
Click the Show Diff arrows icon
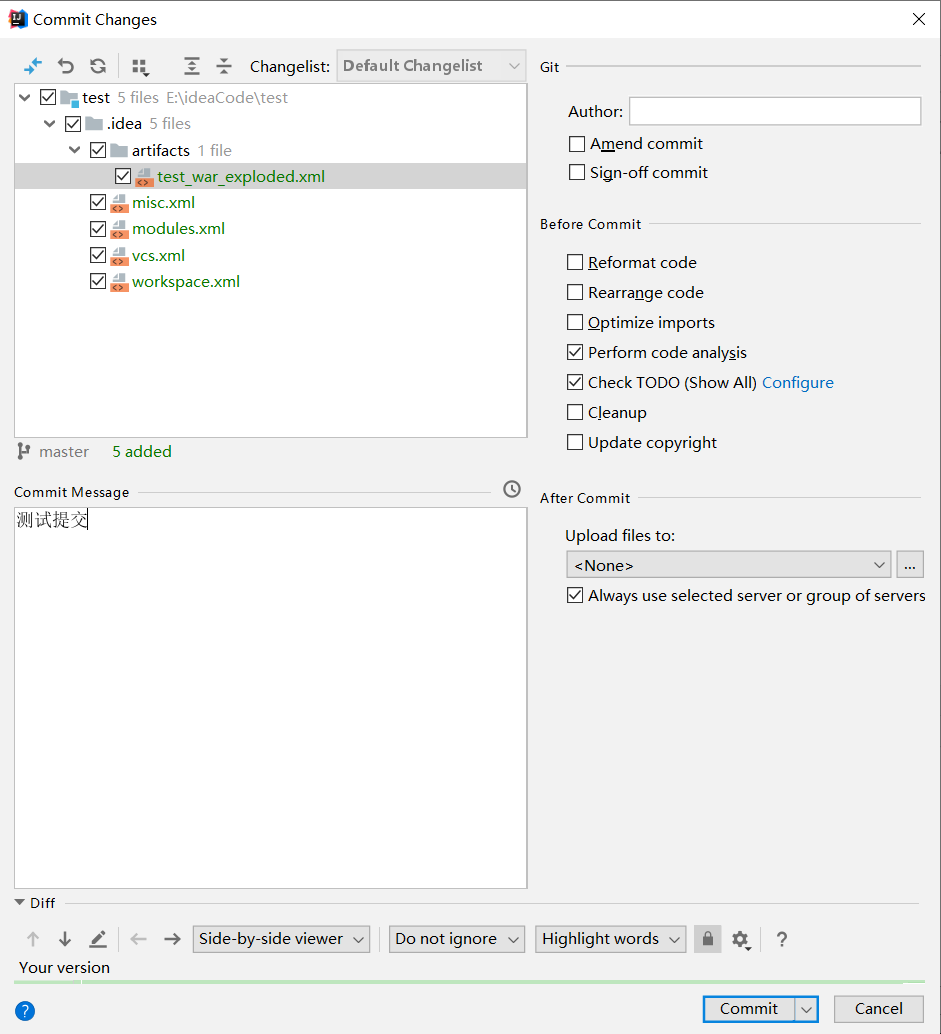click(33, 66)
